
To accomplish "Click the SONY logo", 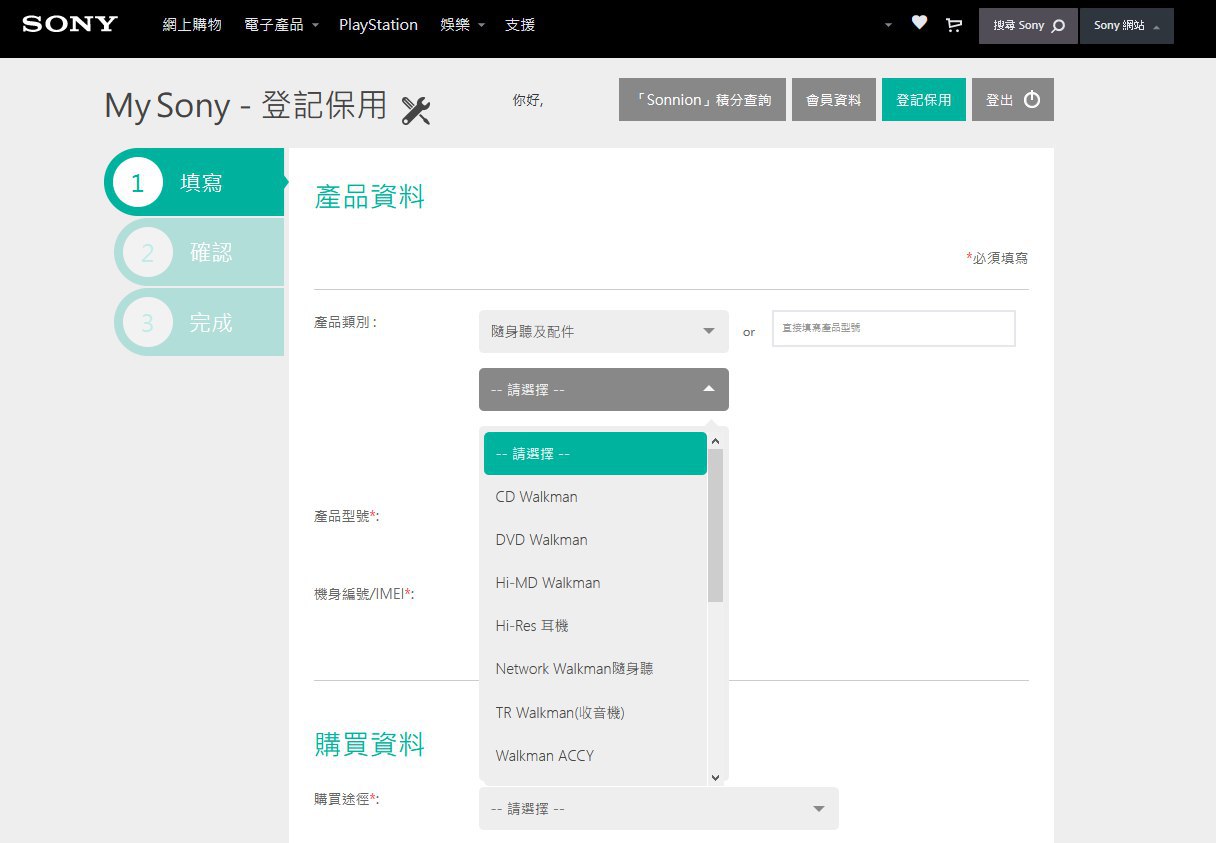I will [x=70, y=23].
